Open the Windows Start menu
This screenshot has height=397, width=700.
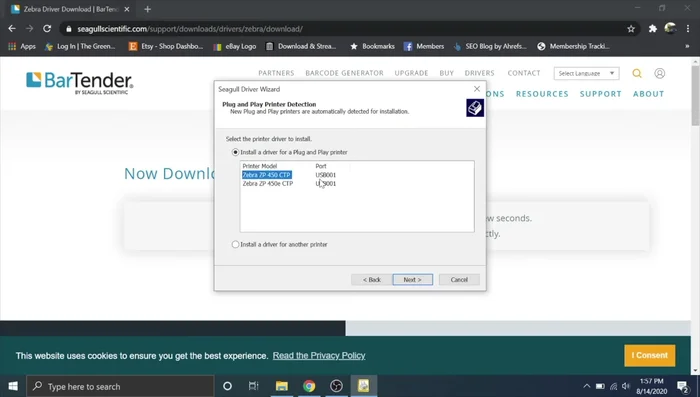13,386
